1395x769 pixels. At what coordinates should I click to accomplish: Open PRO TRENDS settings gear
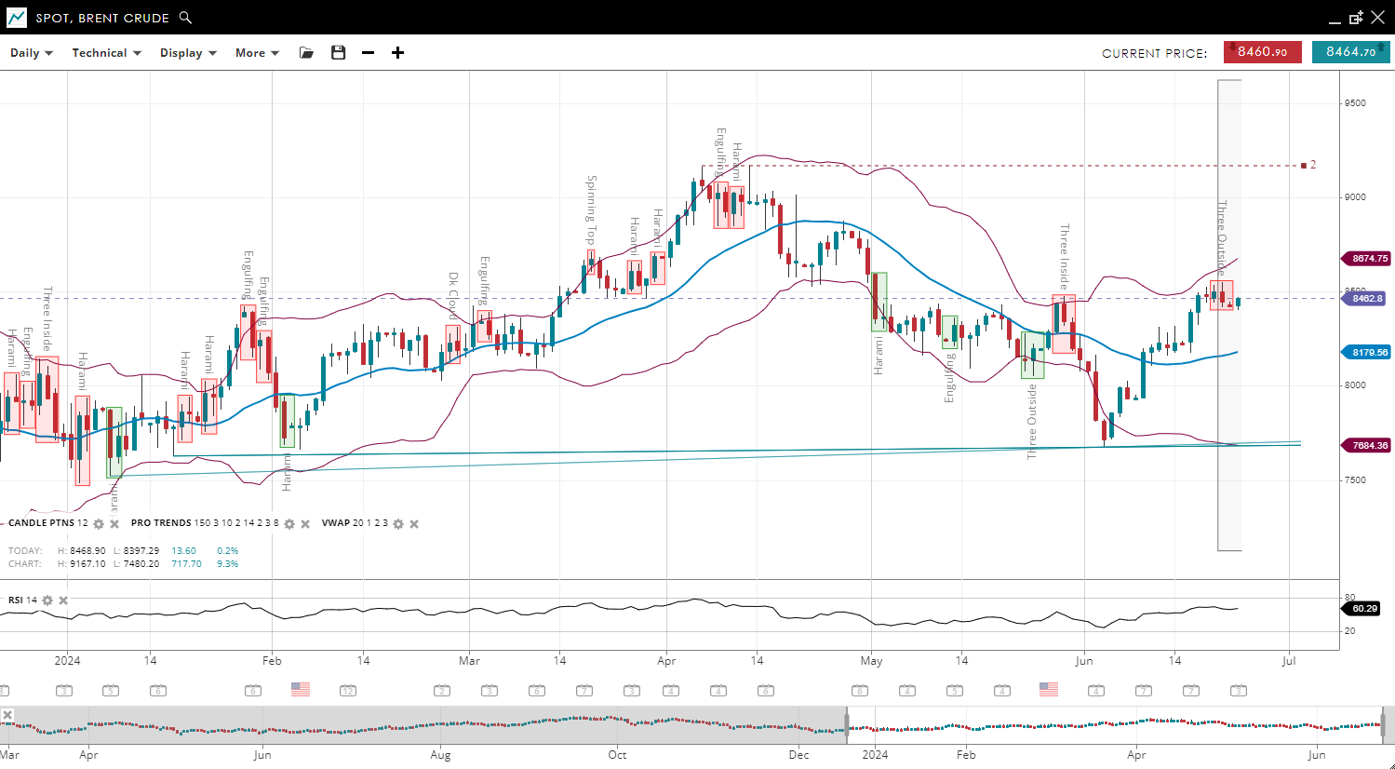tap(290, 524)
